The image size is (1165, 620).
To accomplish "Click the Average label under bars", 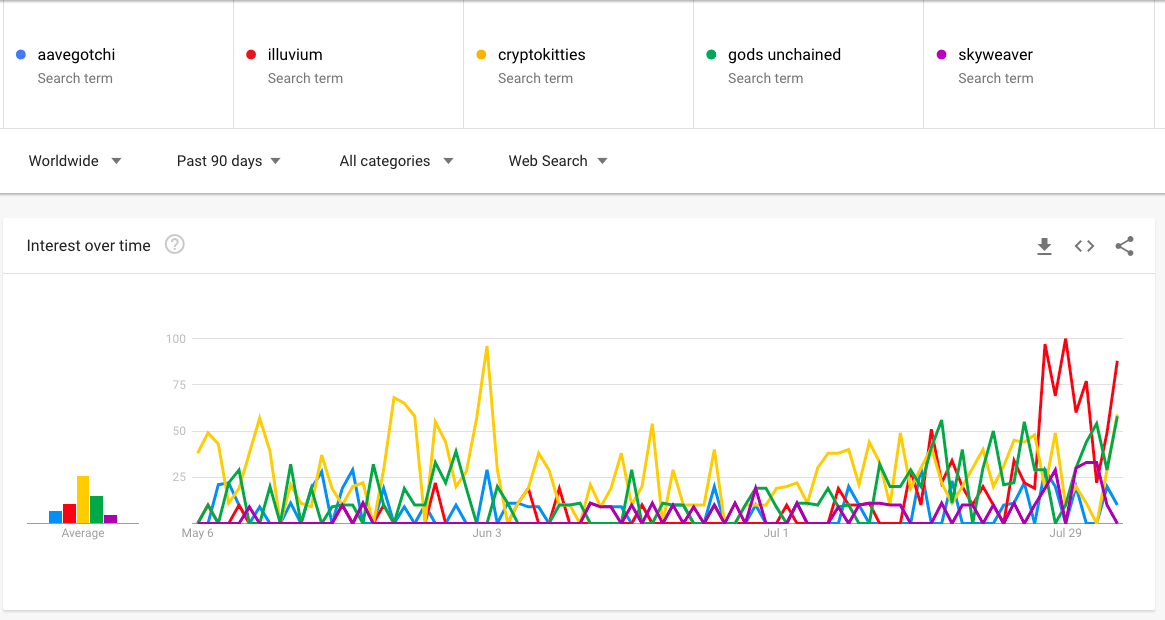I will [x=83, y=533].
